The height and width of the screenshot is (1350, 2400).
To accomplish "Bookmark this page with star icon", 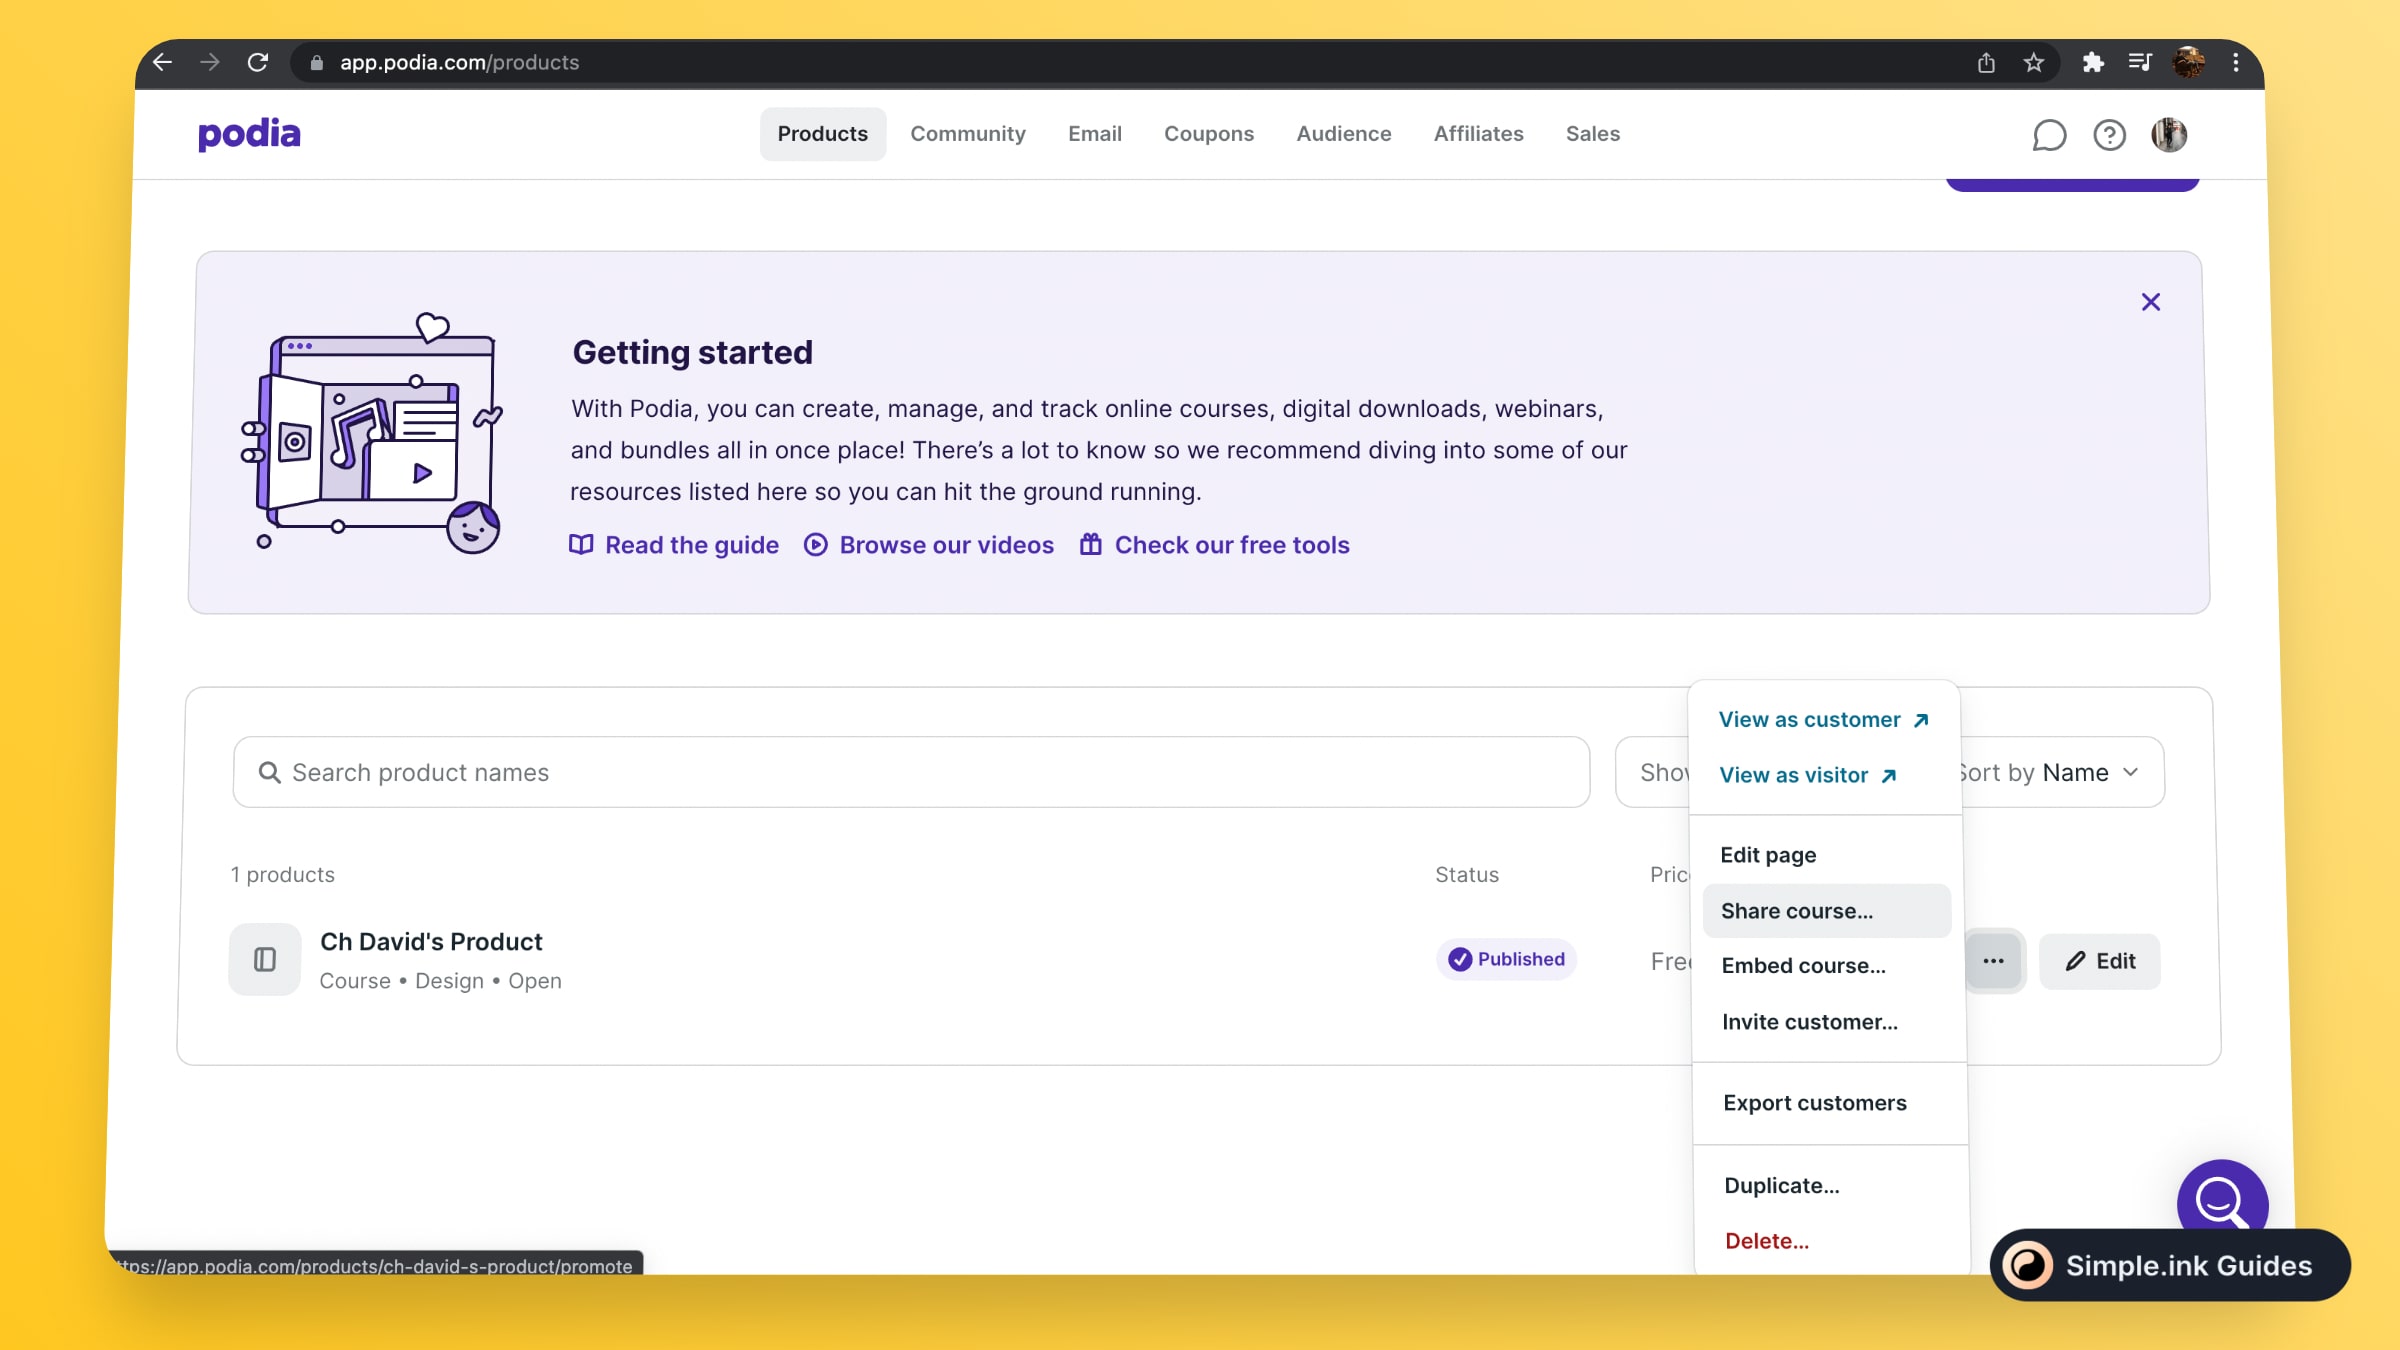I will (2033, 63).
